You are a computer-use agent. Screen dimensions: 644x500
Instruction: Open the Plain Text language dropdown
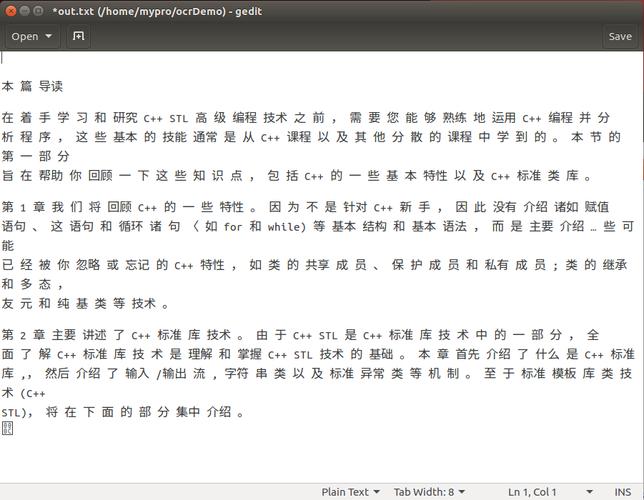350,492
